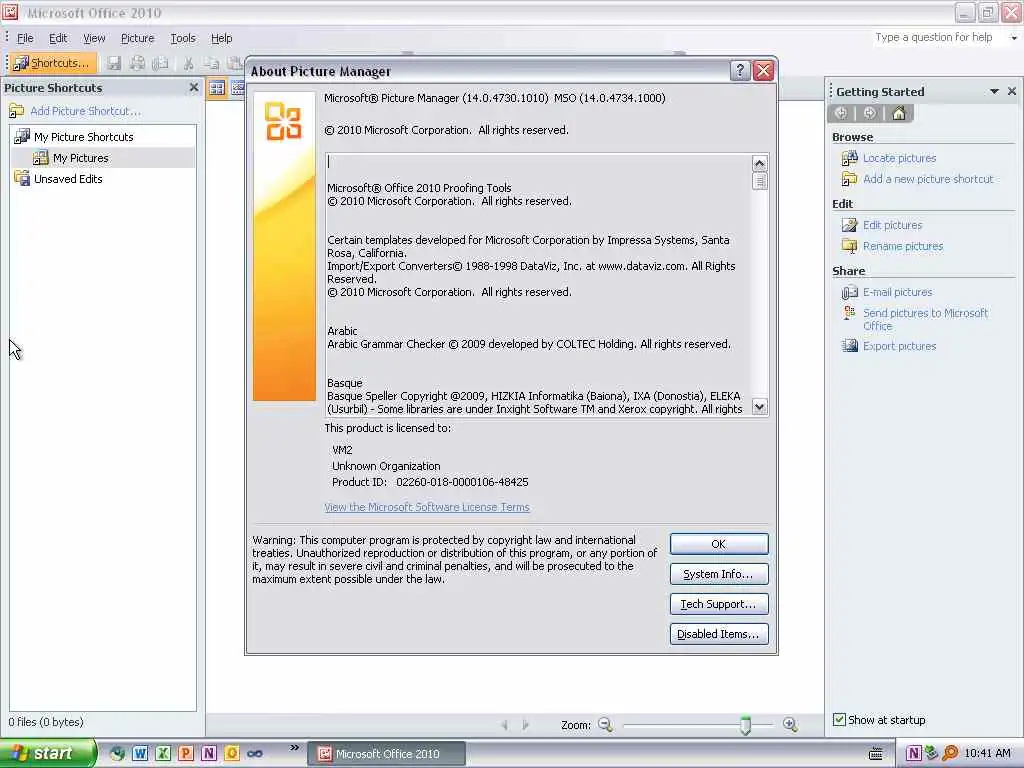The height and width of the screenshot is (768, 1024).
Task: Click OK in the About dialog
Action: coord(719,544)
